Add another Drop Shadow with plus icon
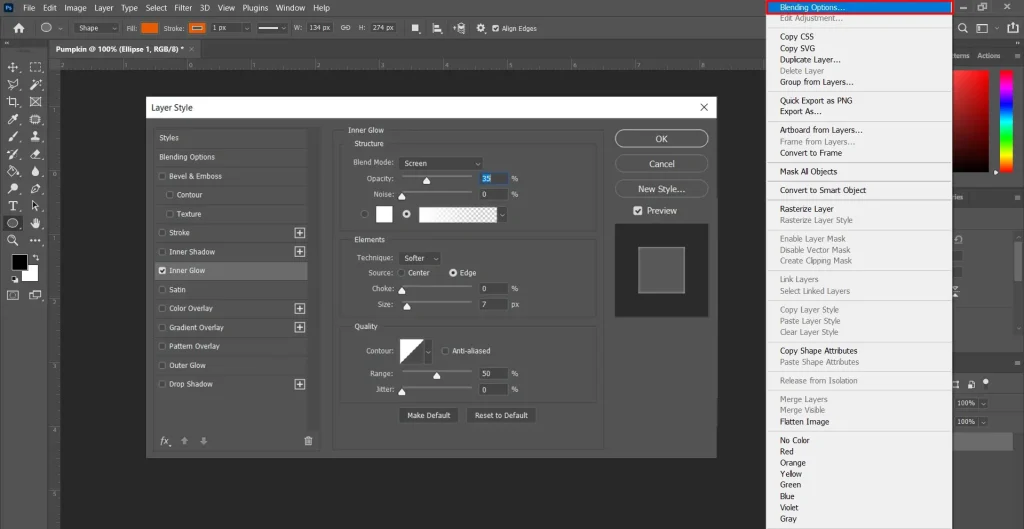Viewport: 1024px width, 529px height. pos(300,384)
